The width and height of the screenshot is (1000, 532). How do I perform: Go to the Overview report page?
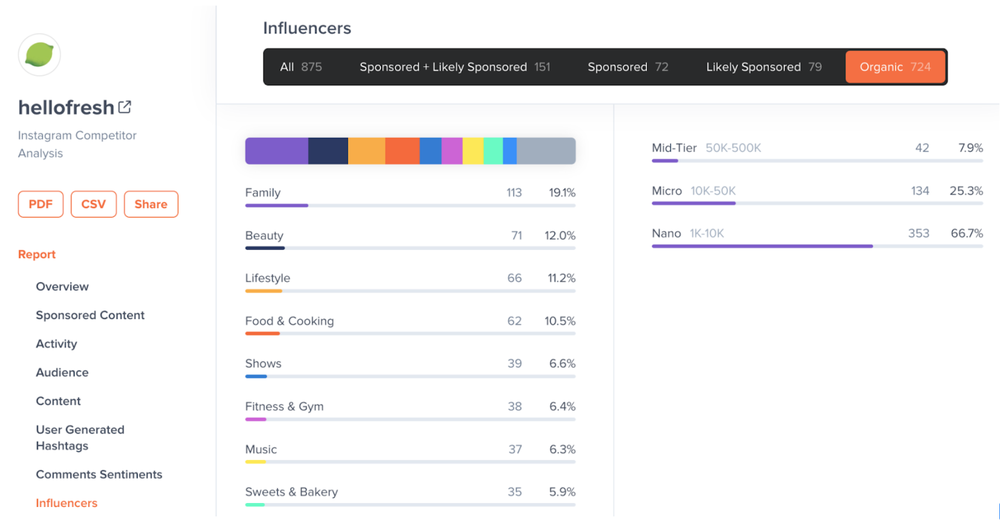(62, 286)
